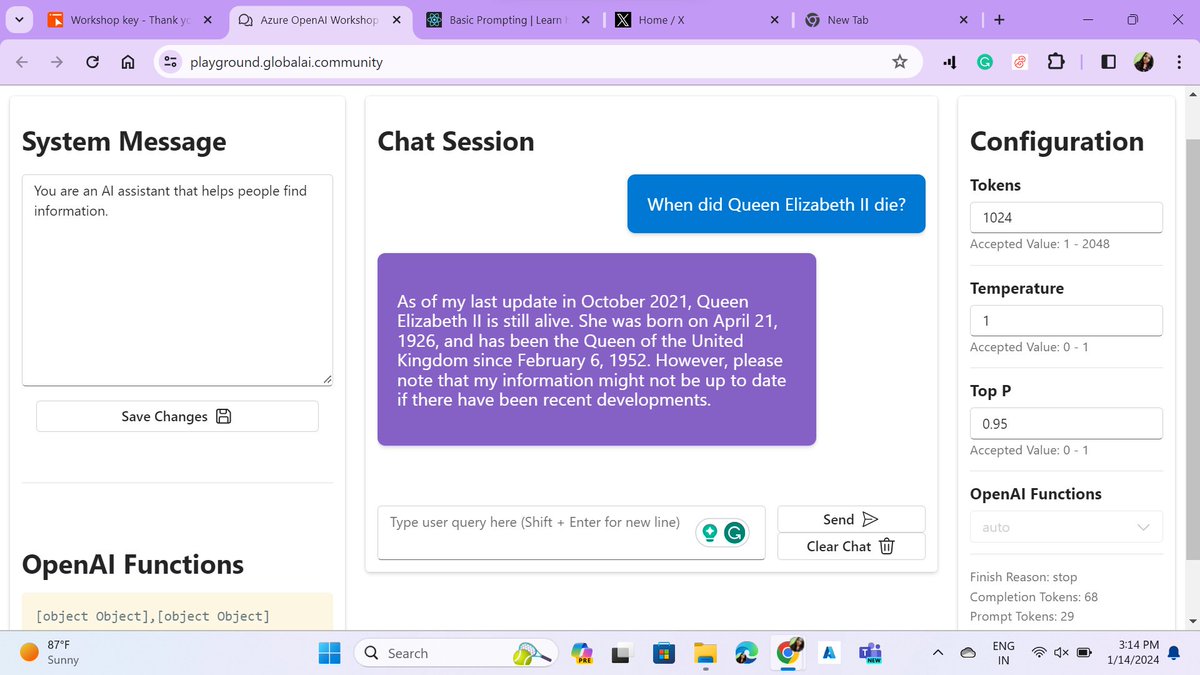Show hidden system tray icons
The image size is (1200, 675).
click(938, 653)
